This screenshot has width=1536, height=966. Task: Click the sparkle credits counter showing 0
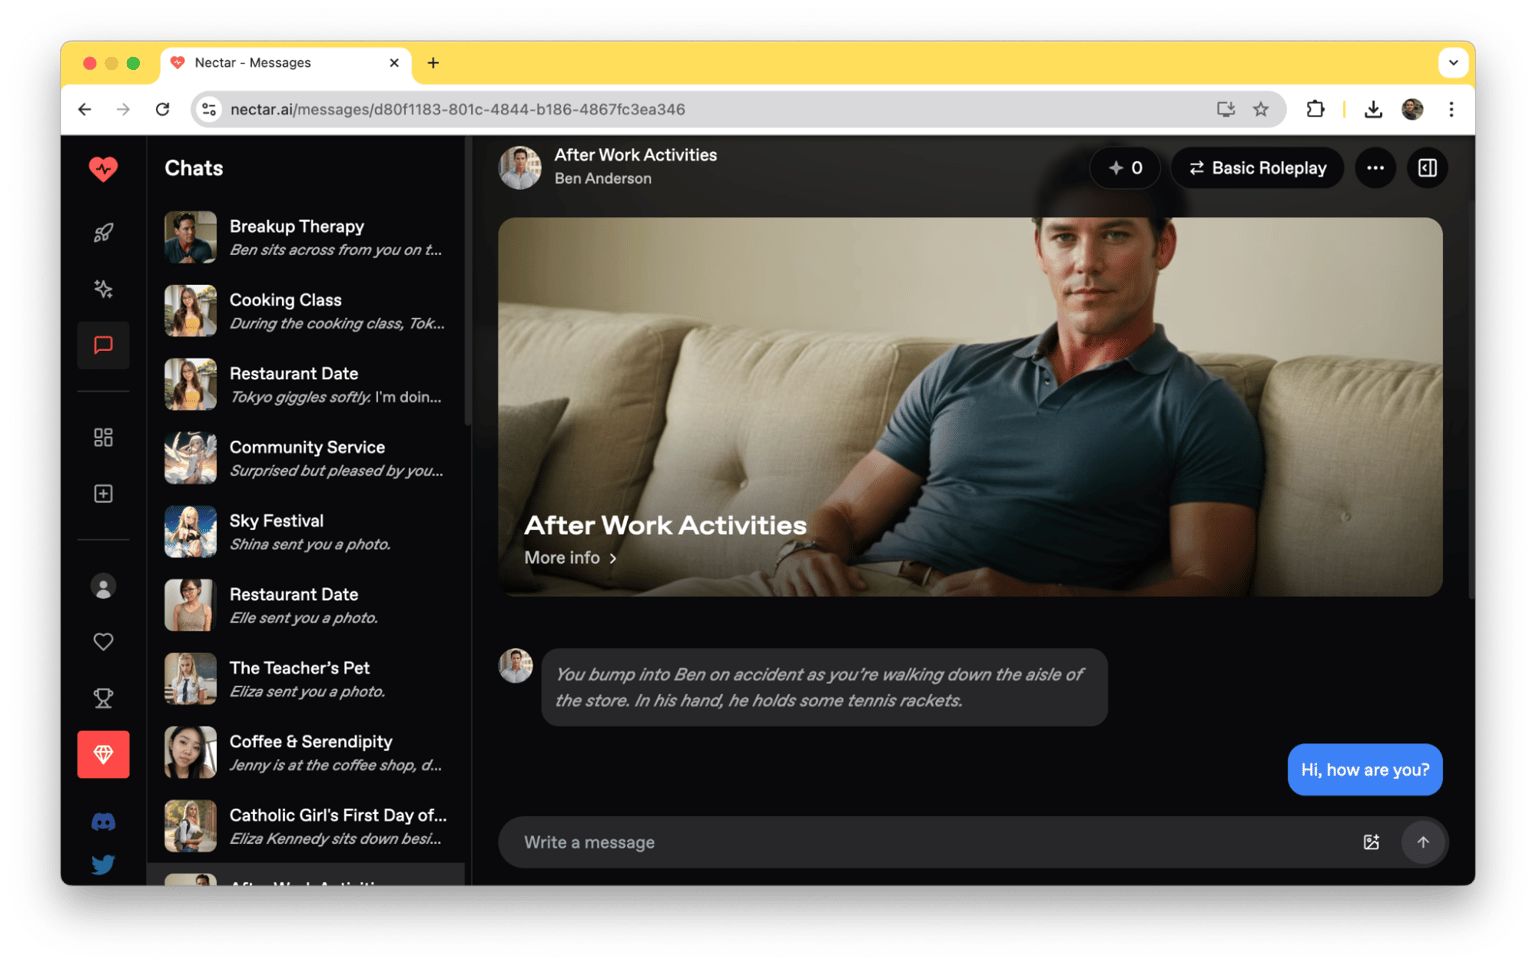[1125, 168]
